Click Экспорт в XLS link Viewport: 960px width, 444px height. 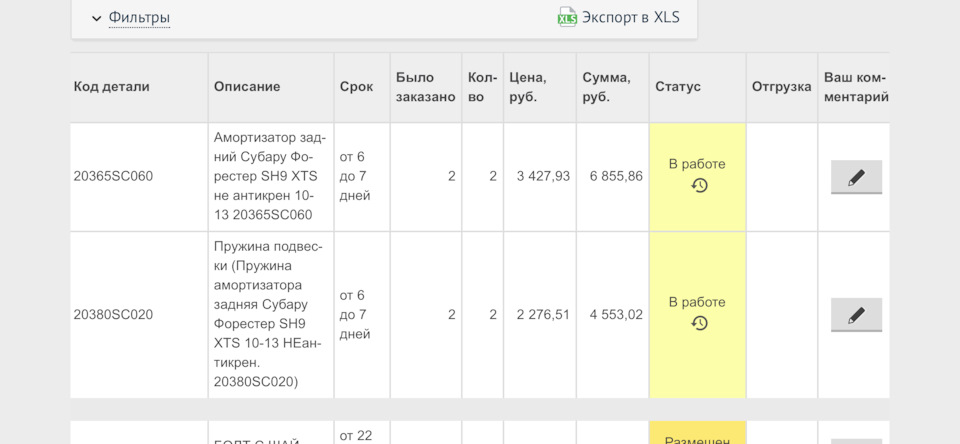(x=631, y=17)
